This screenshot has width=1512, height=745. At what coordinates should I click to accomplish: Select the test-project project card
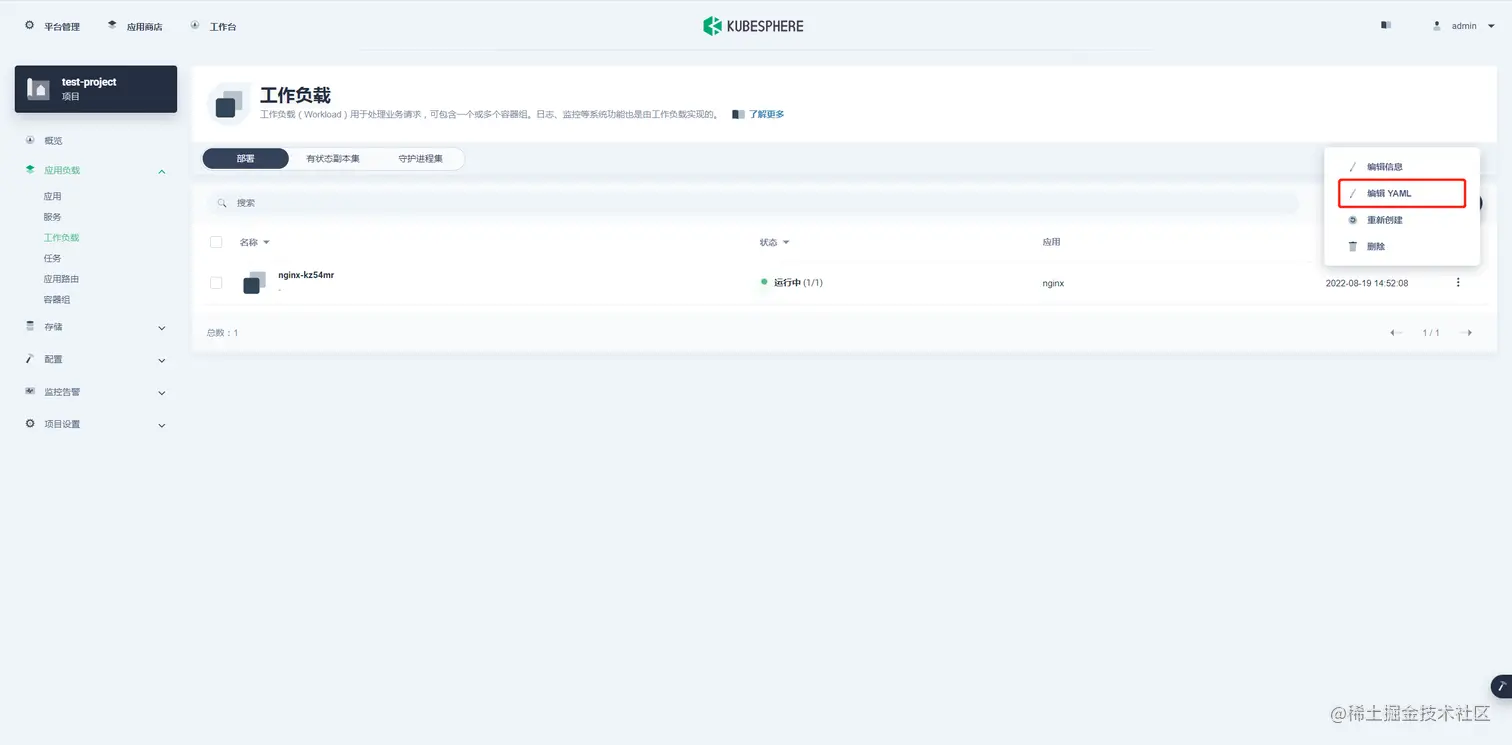click(x=96, y=89)
